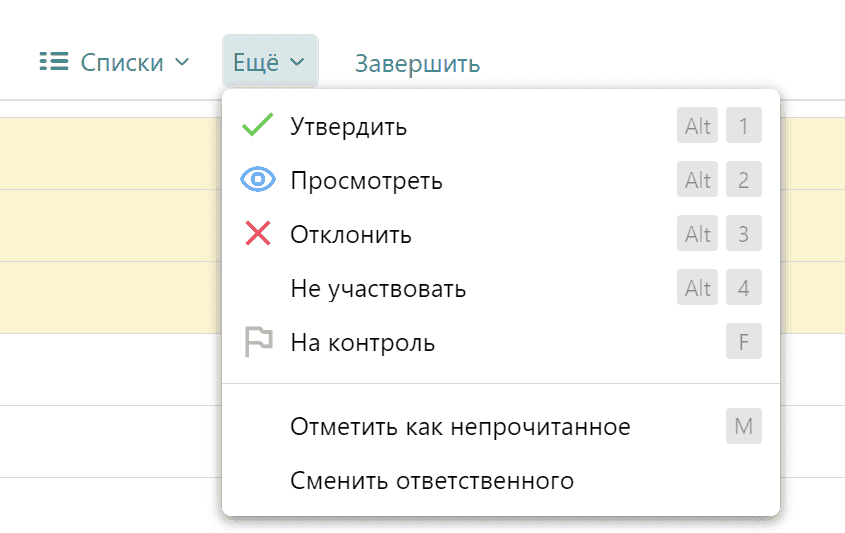Open the Списки text label

(122, 62)
